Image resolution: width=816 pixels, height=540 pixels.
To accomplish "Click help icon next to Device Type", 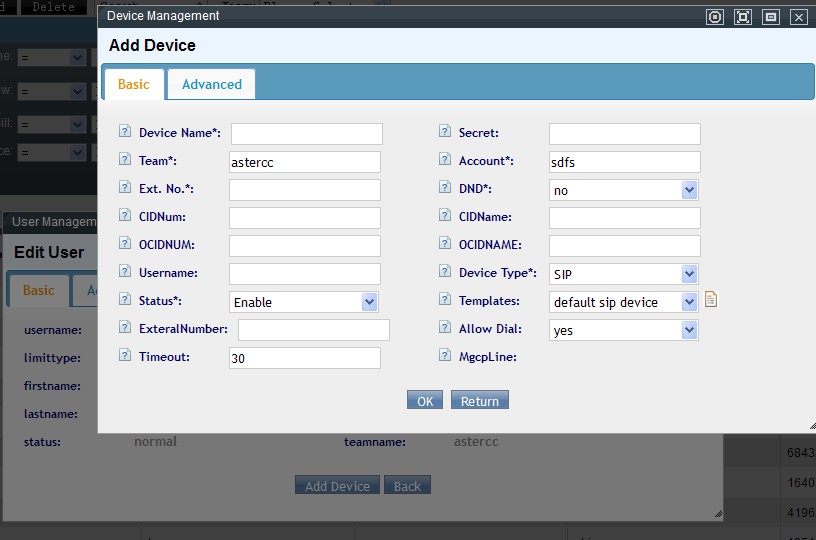I will pyautogui.click(x=445, y=272).
